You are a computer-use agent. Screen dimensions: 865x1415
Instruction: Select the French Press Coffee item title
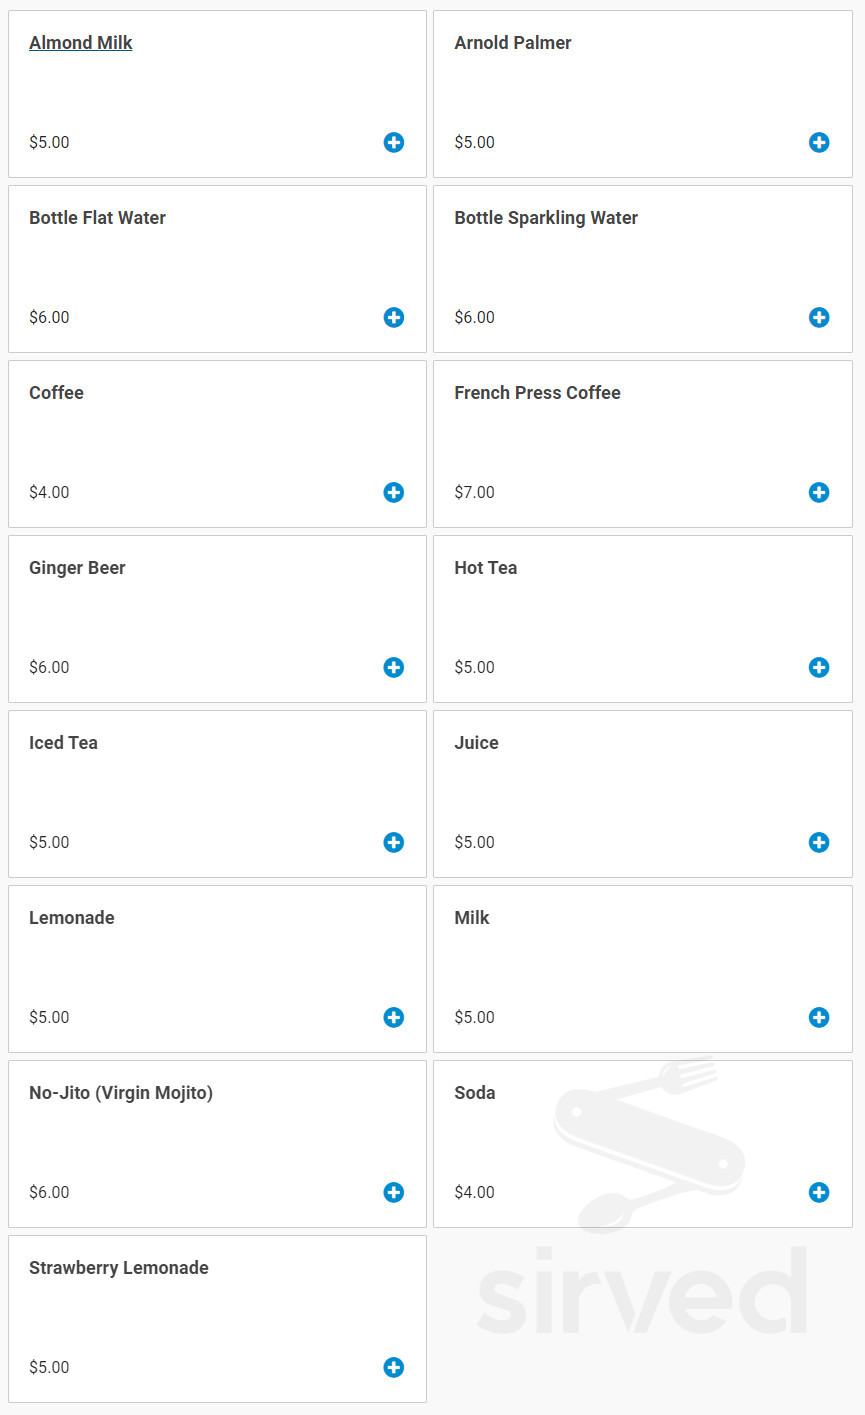537,393
